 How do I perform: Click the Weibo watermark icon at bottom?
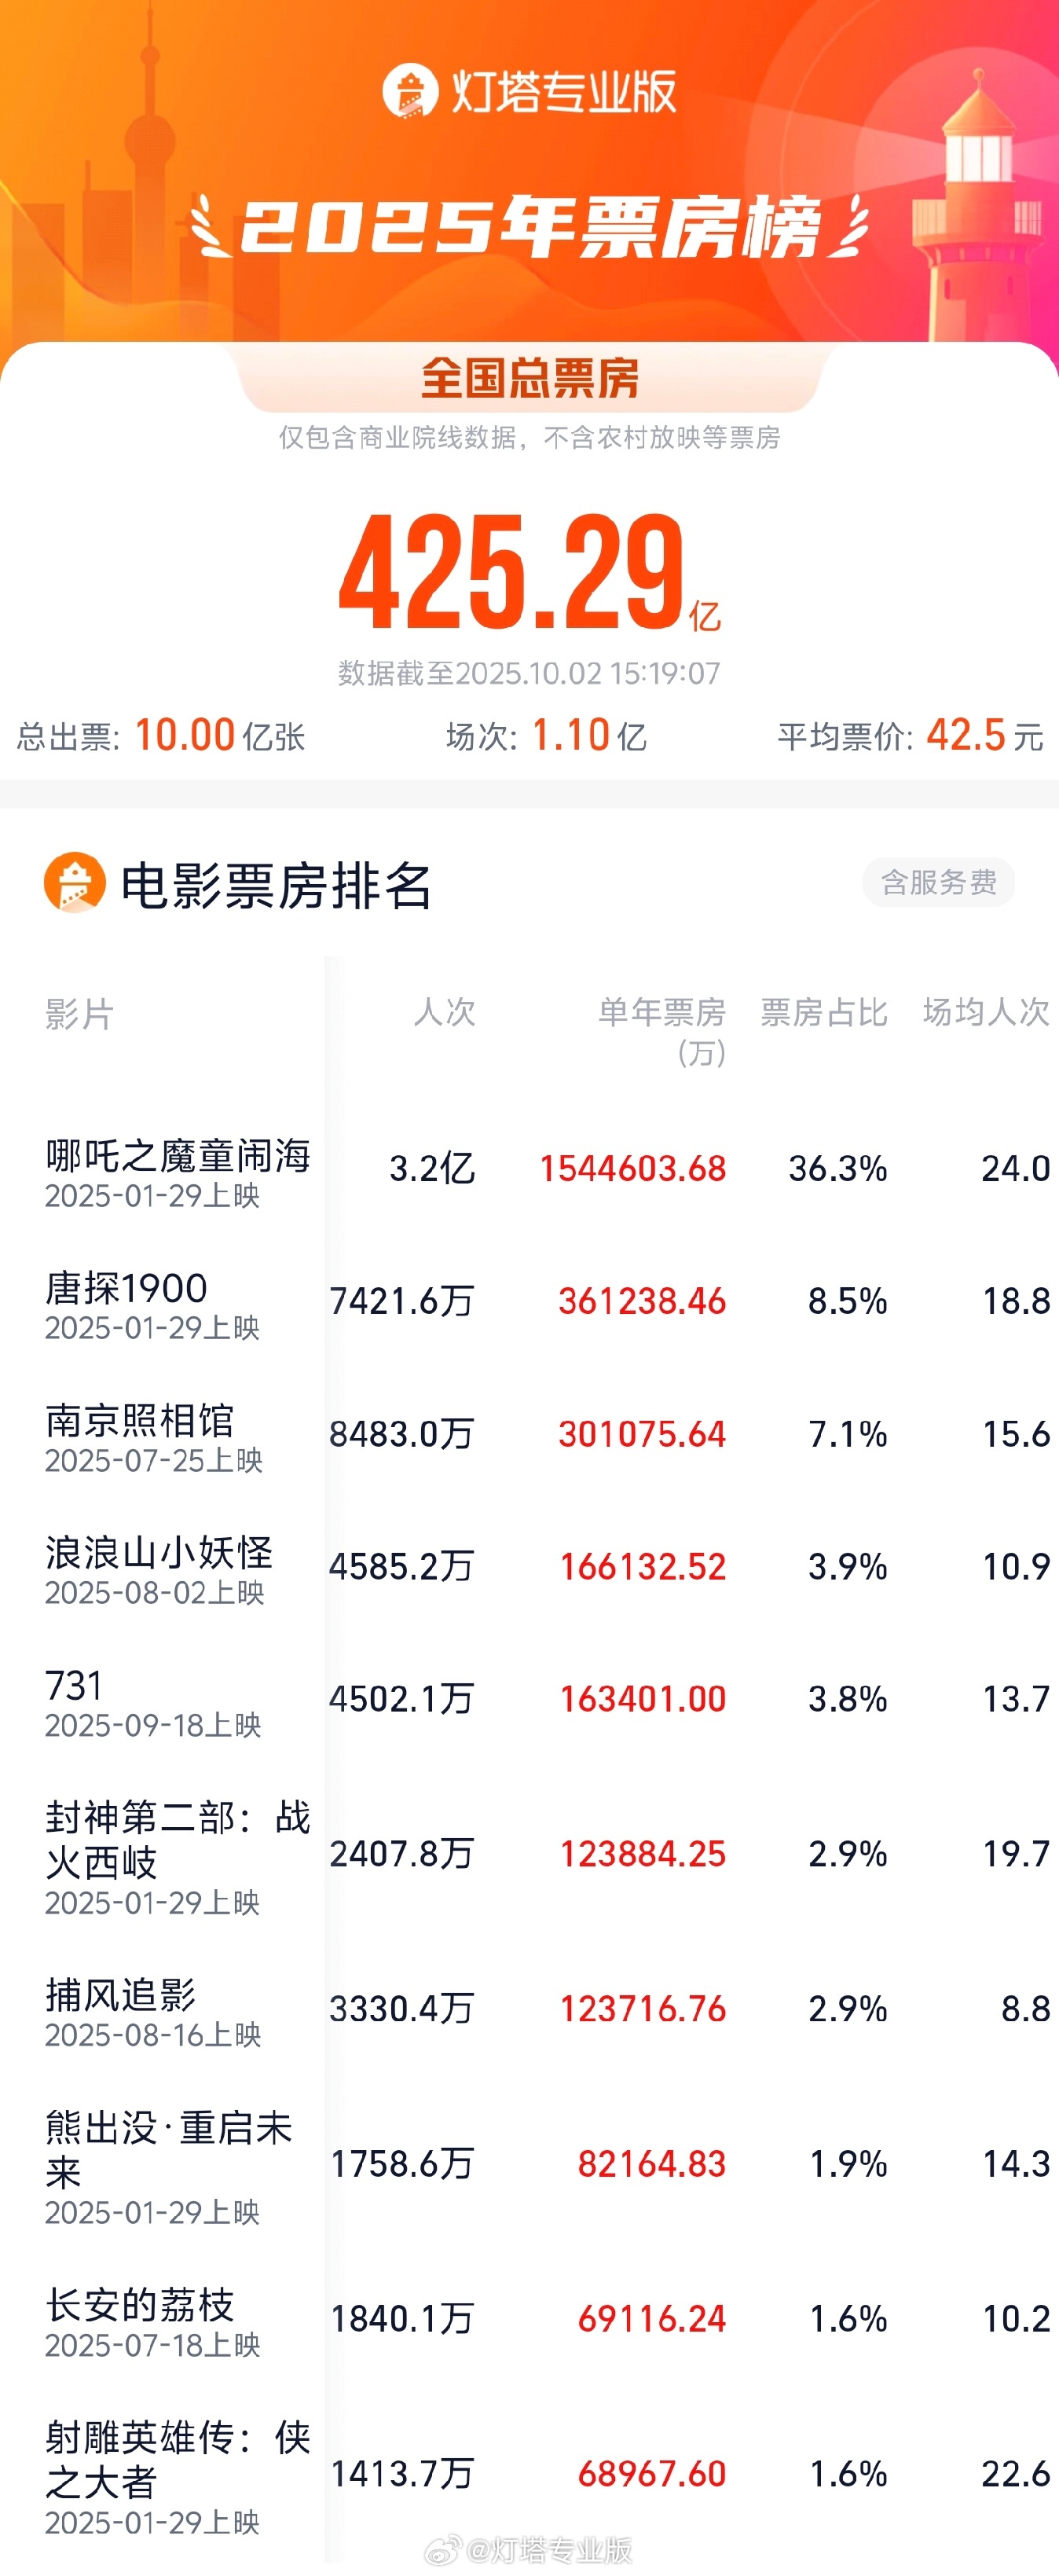(x=444, y=2549)
